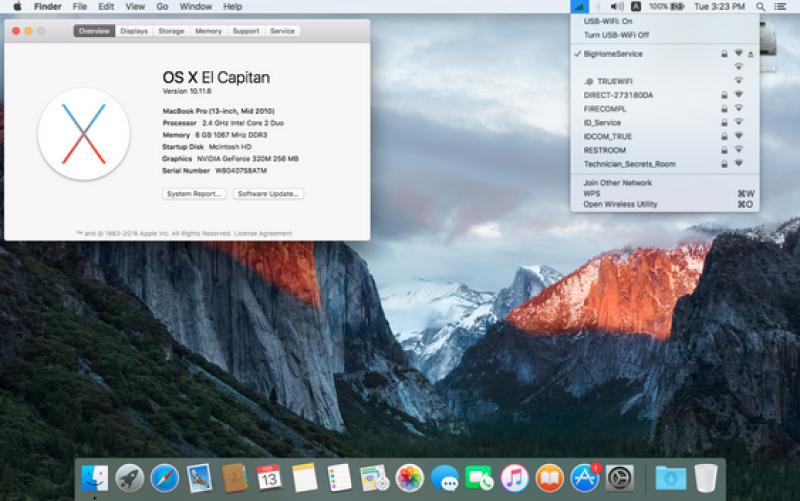Image resolution: width=800 pixels, height=501 pixels.
Task: Click the Tue 3:23 PM clock
Action: (719, 7)
